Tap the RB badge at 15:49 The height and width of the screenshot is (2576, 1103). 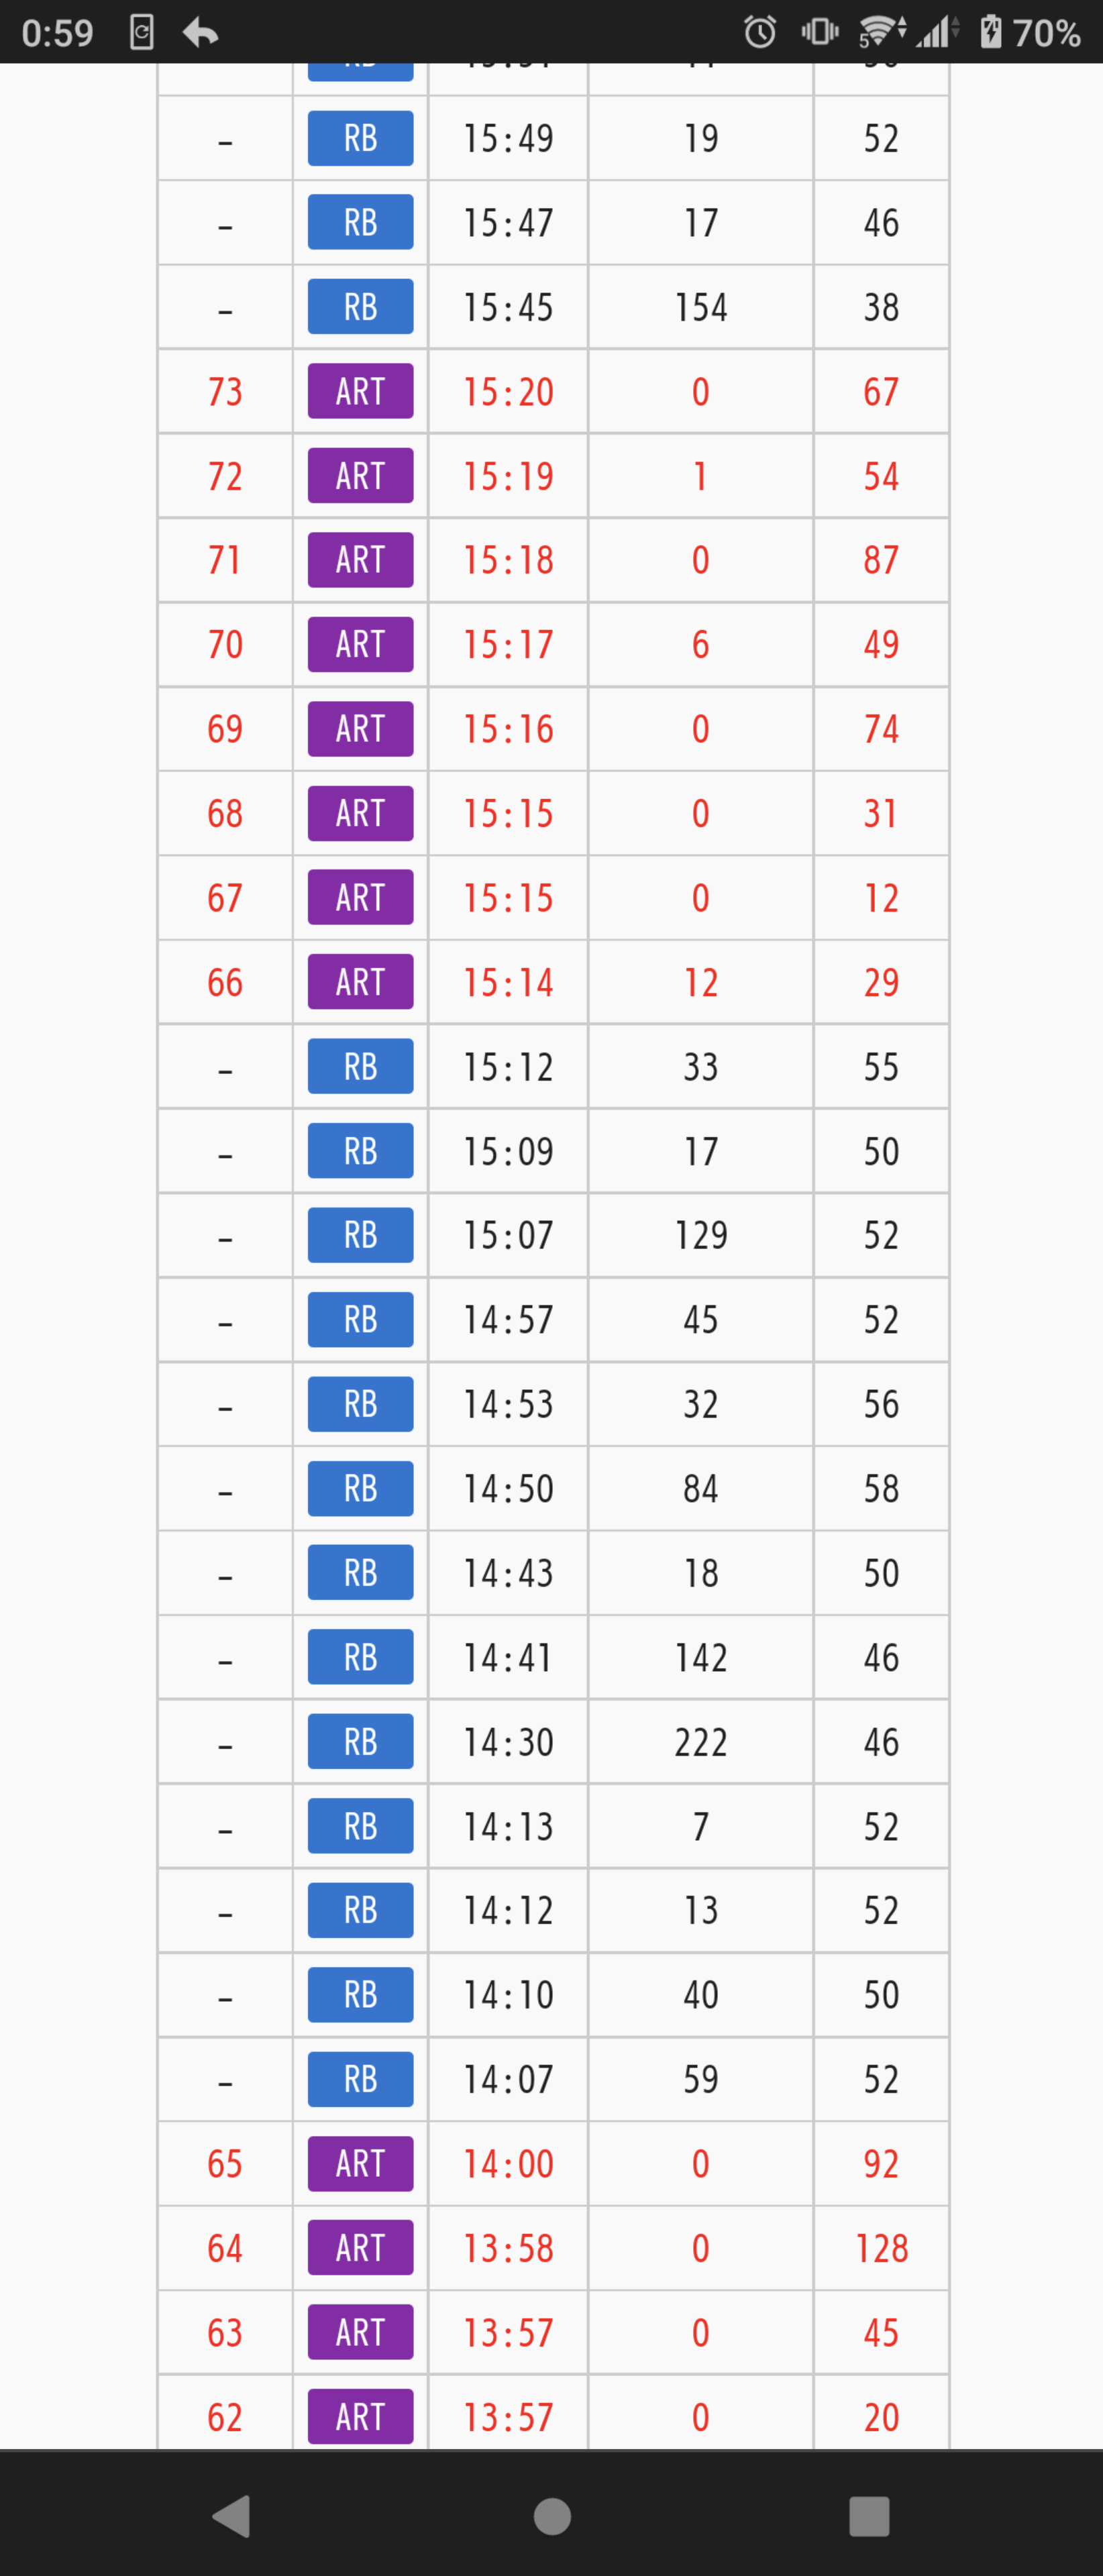point(360,138)
